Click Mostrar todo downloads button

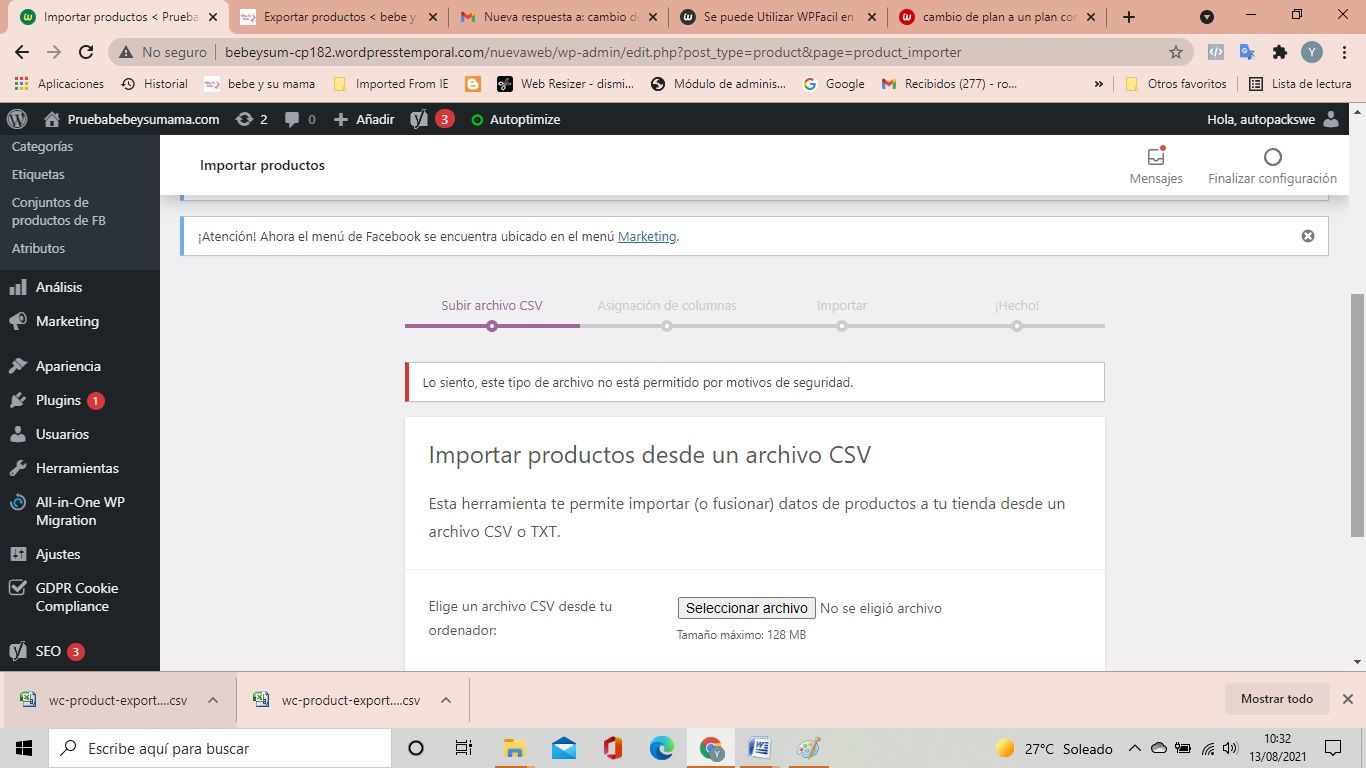pos(1277,699)
